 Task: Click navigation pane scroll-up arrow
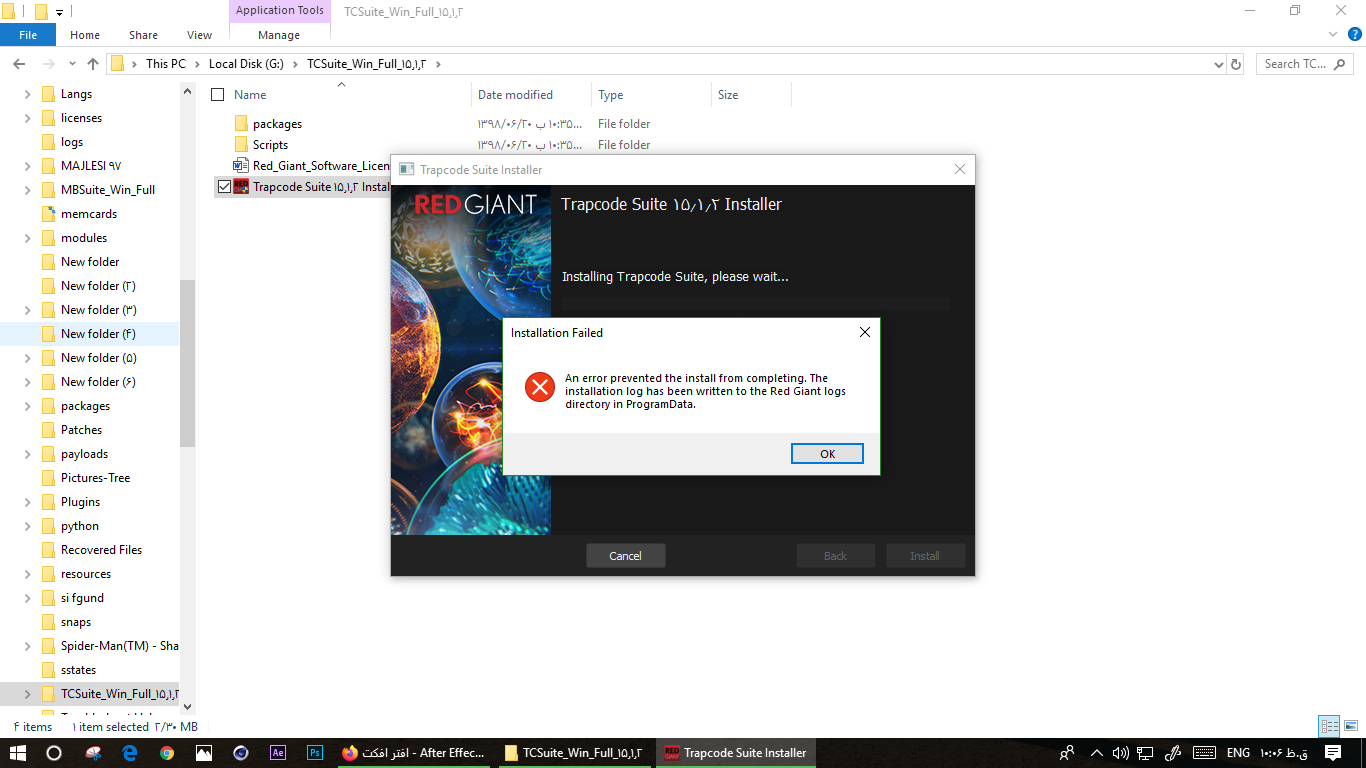(187, 91)
